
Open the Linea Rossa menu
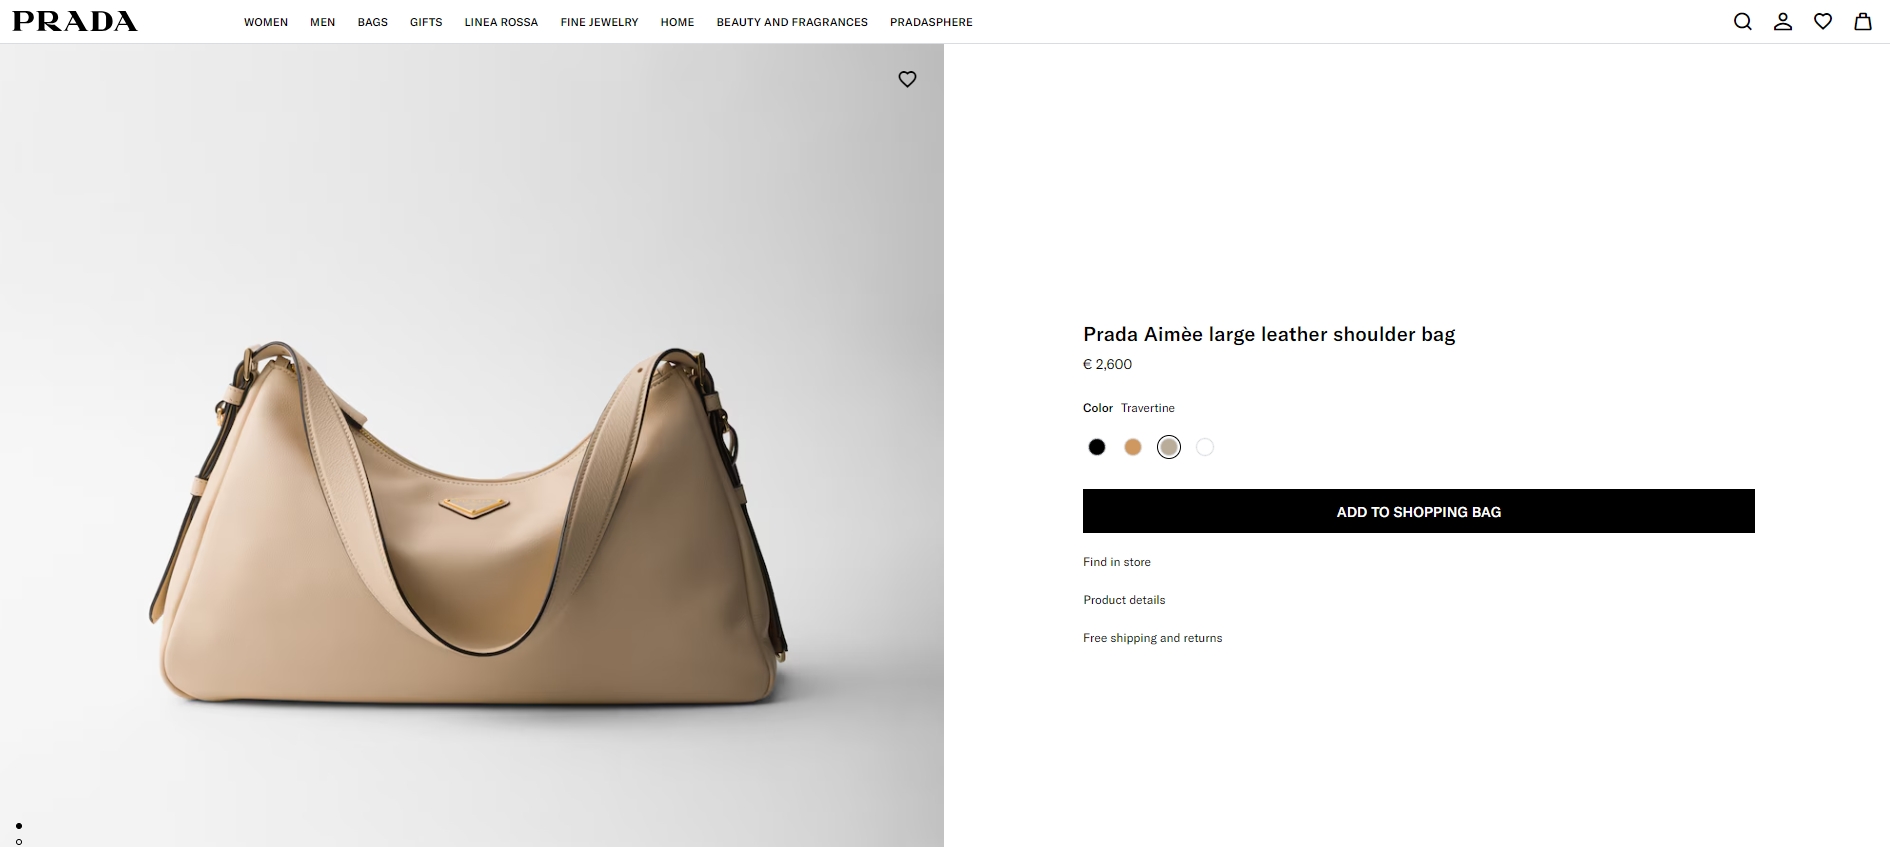[x=501, y=22]
